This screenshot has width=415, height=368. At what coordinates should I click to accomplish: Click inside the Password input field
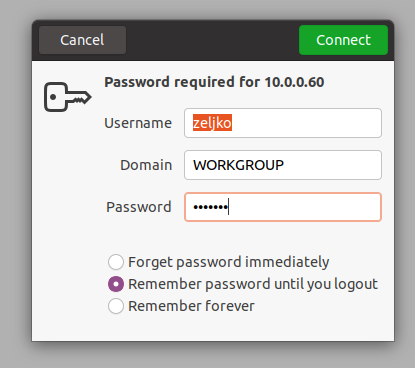[x=283, y=207]
